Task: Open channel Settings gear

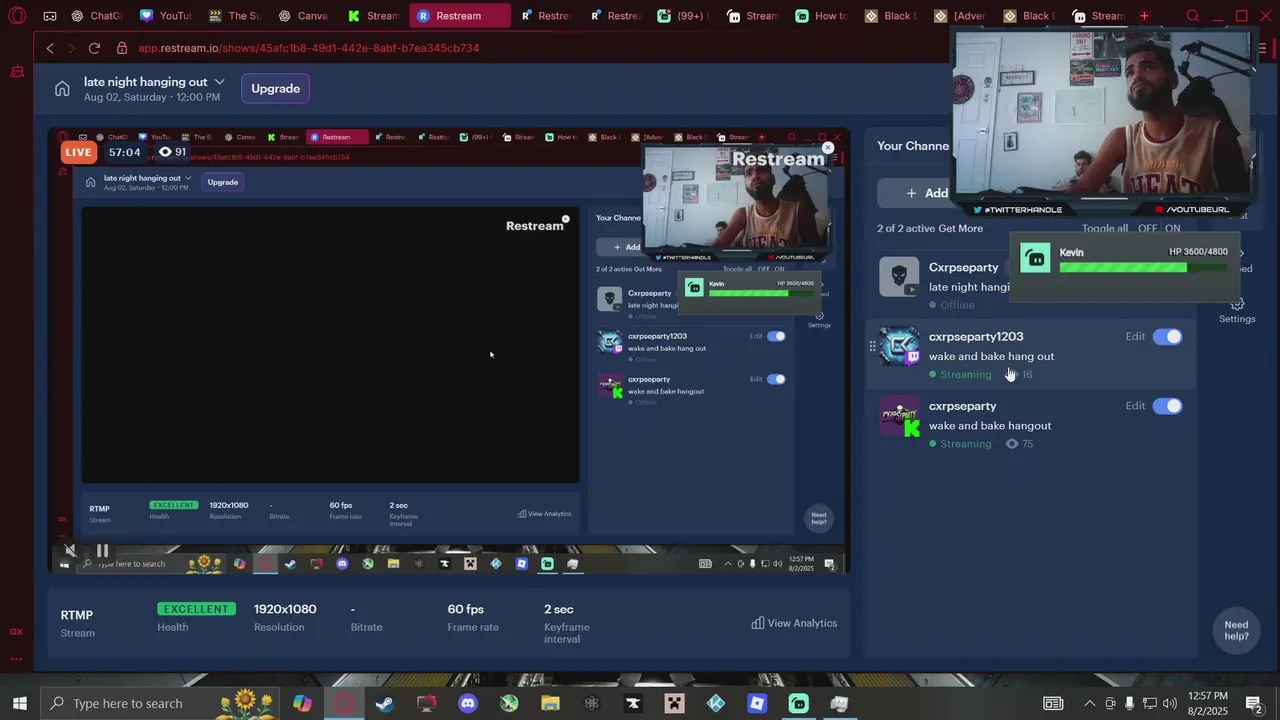Action: point(1237,310)
